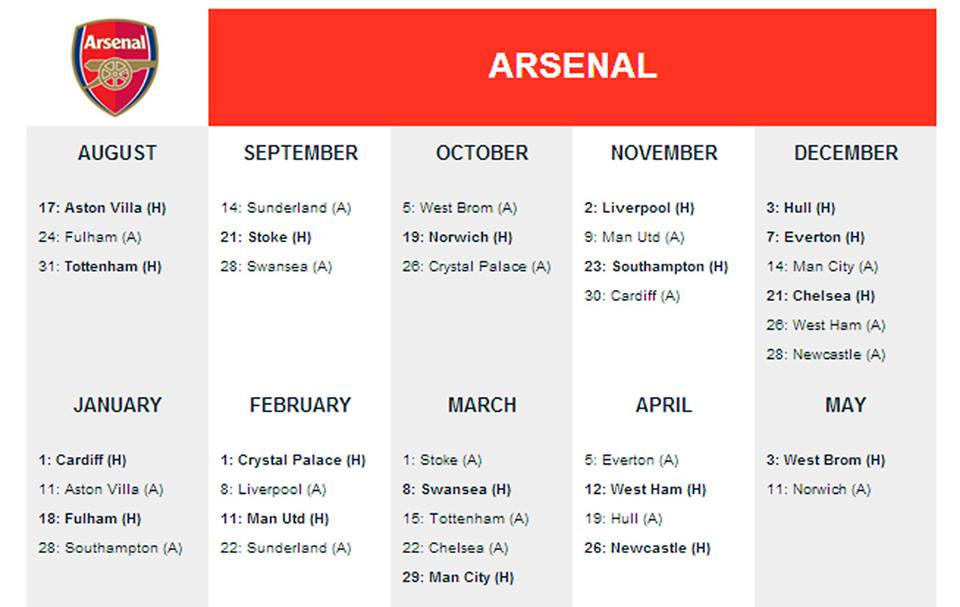Open the 31: Tottenham (H) fixture

click(x=100, y=266)
